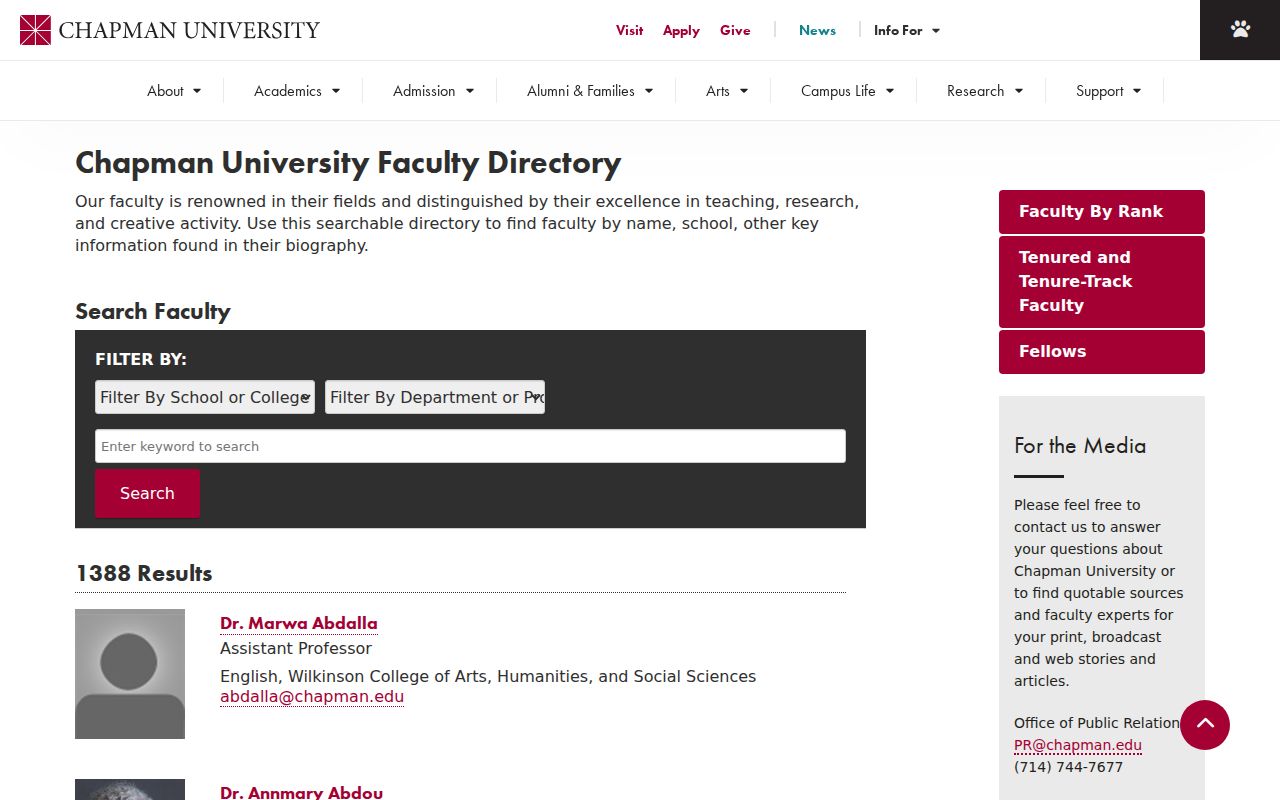1280x800 pixels.
Task: Click English, Wilkinson College department text
Action: pos(488,676)
